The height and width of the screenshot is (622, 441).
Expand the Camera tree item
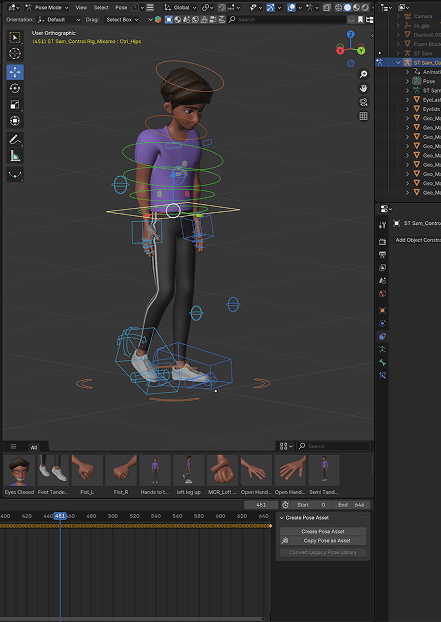pyautogui.click(x=398, y=16)
